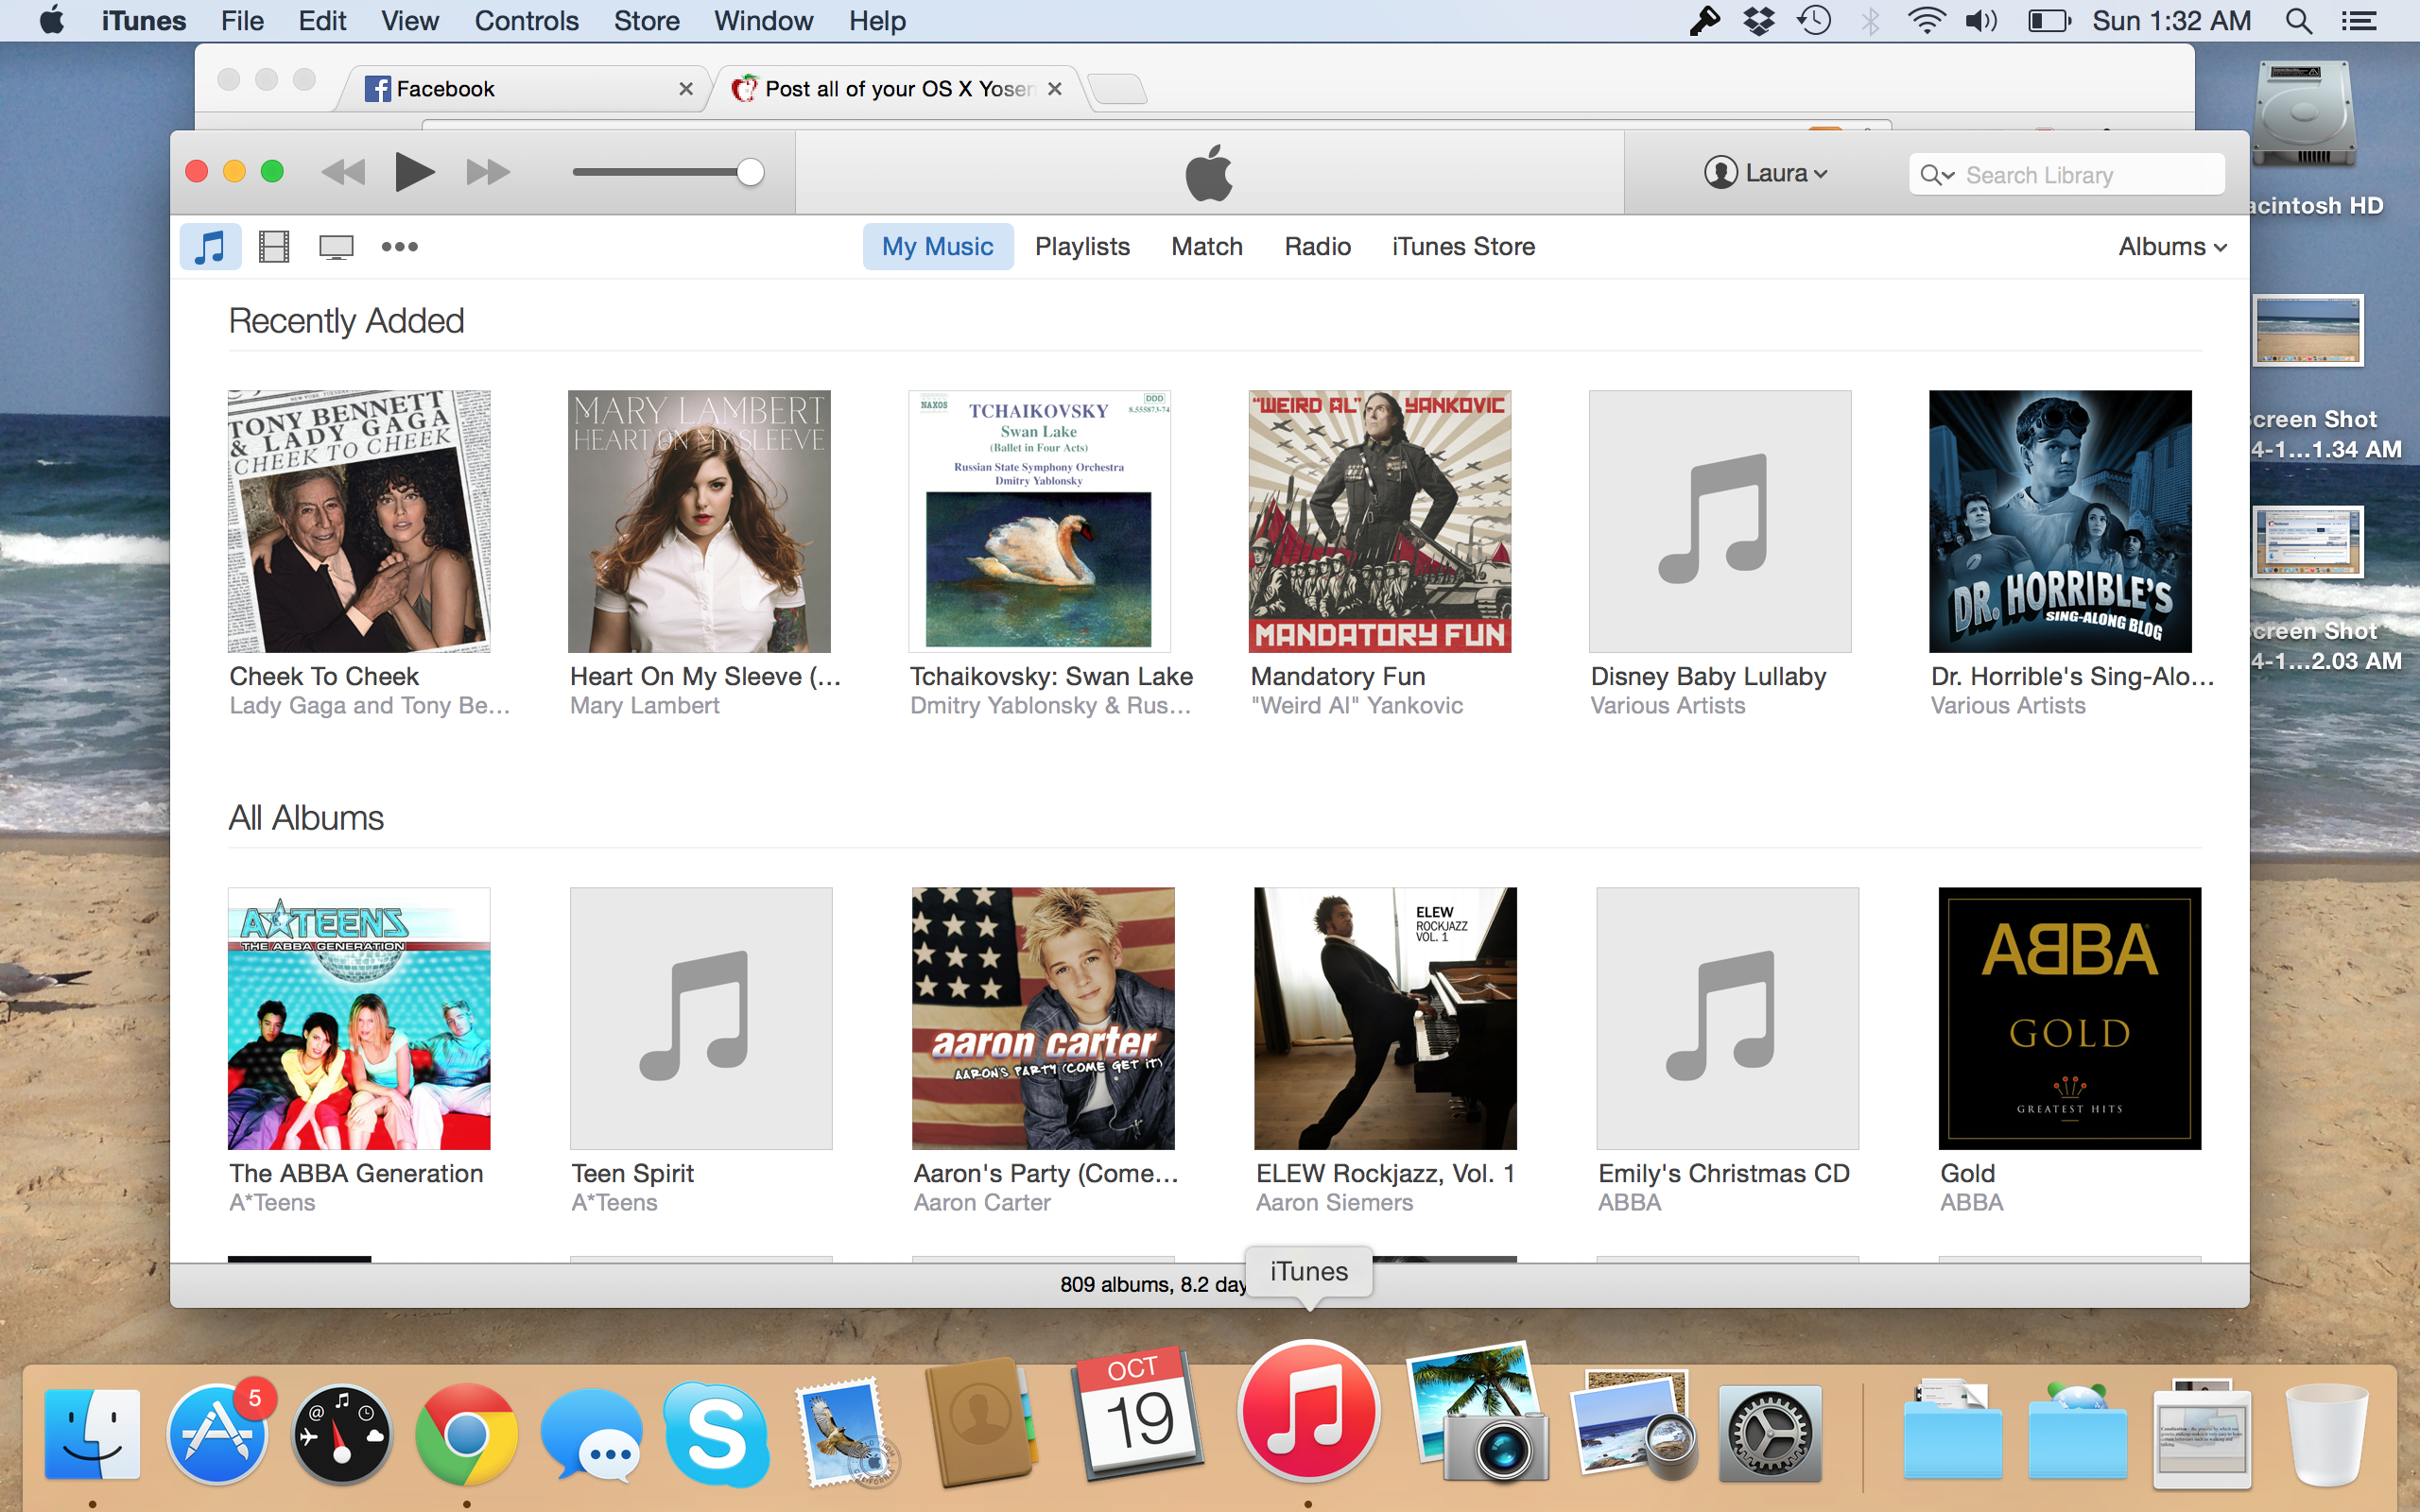The image size is (2420, 1512).
Task: Click into the Search Library field
Action: pos(2066,175)
